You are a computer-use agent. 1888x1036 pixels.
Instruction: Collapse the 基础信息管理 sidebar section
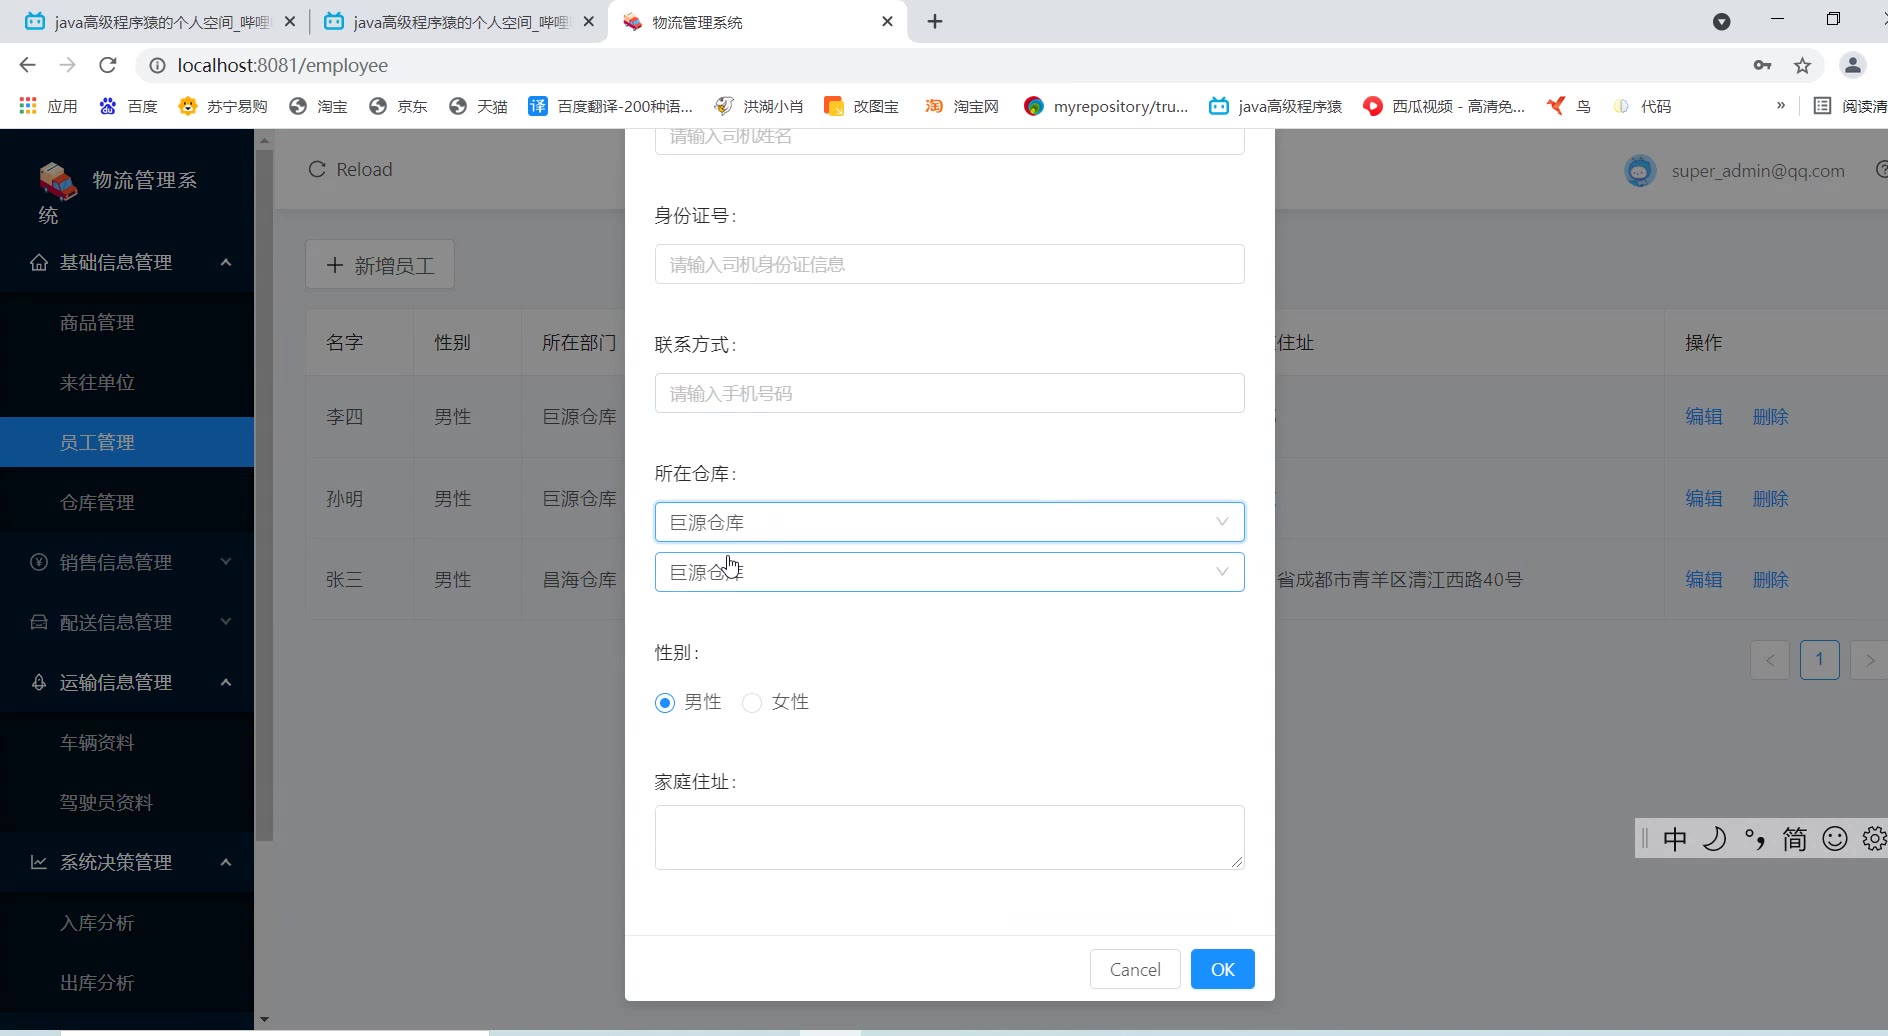[127, 262]
